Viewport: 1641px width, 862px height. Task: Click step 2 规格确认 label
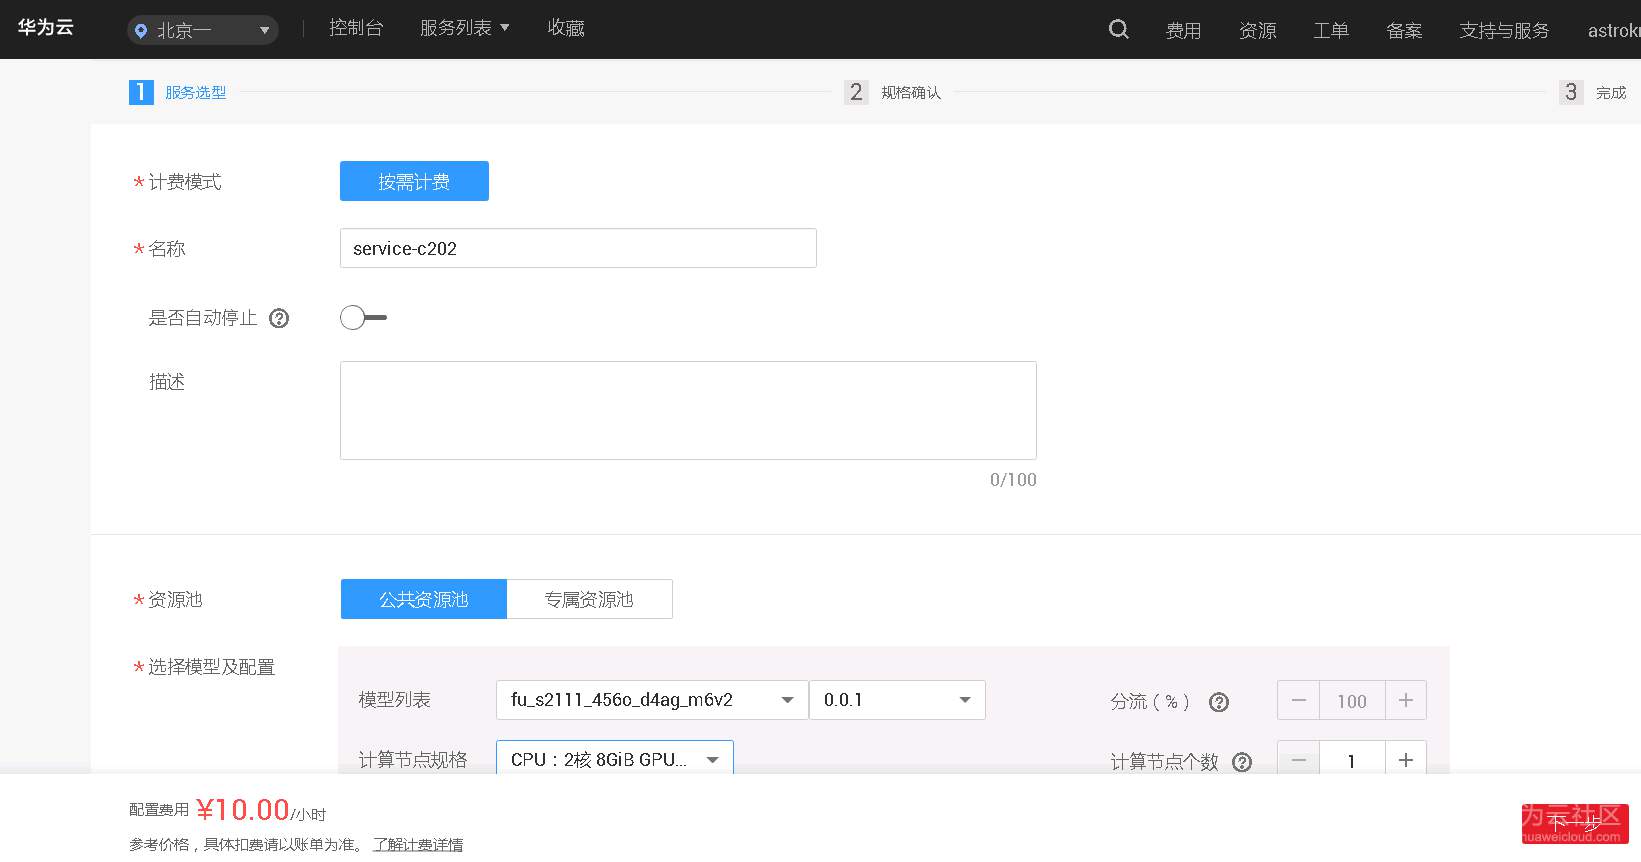coord(911,93)
